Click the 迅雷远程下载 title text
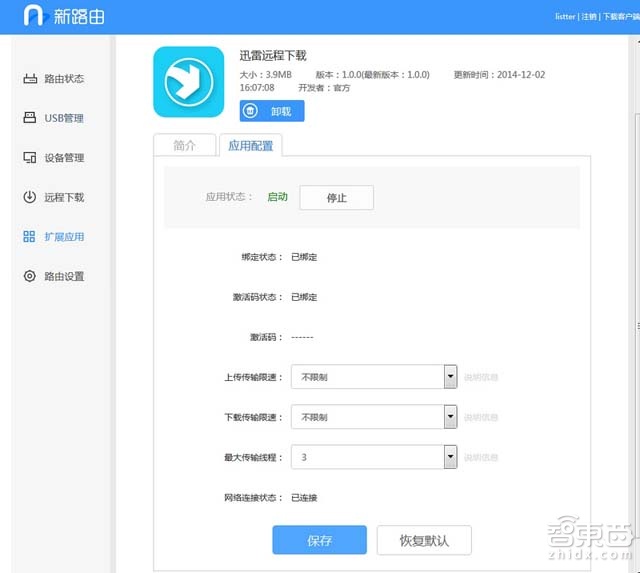640x573 pixels. click(x=273, y=56)
